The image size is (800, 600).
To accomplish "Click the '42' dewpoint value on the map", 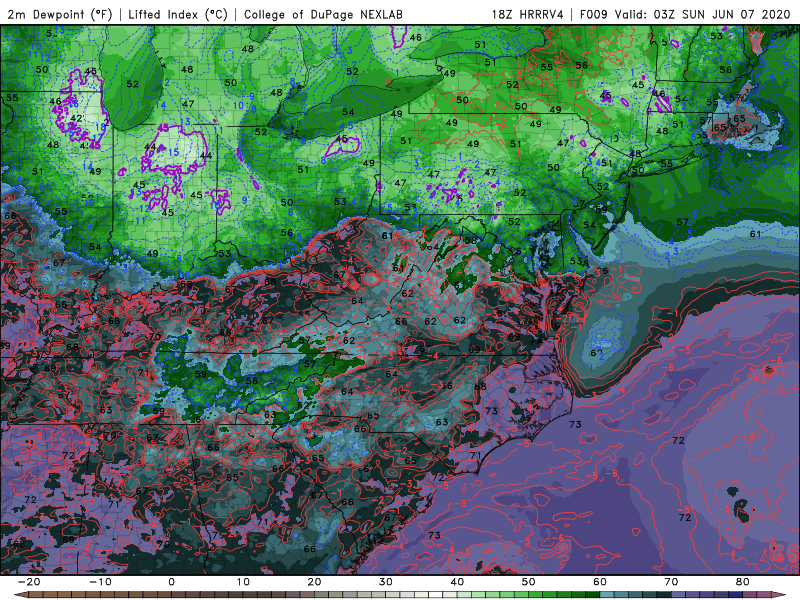I will [77, 118].
